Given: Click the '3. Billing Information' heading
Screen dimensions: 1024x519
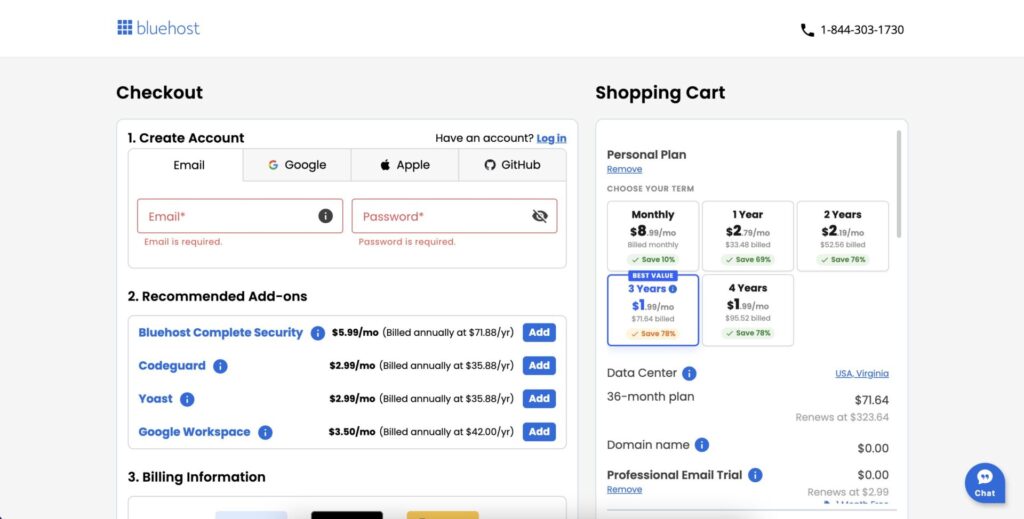Looking at the screenshot, I should tap(197, 477).
